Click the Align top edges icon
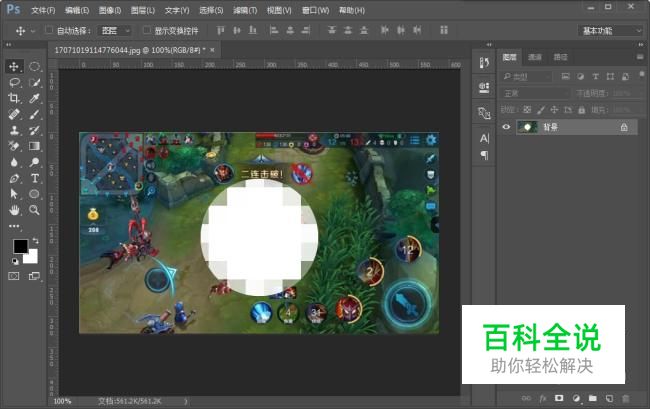Image resolution: width=650 pixels, height=409 pixels. tap(221, 30)
